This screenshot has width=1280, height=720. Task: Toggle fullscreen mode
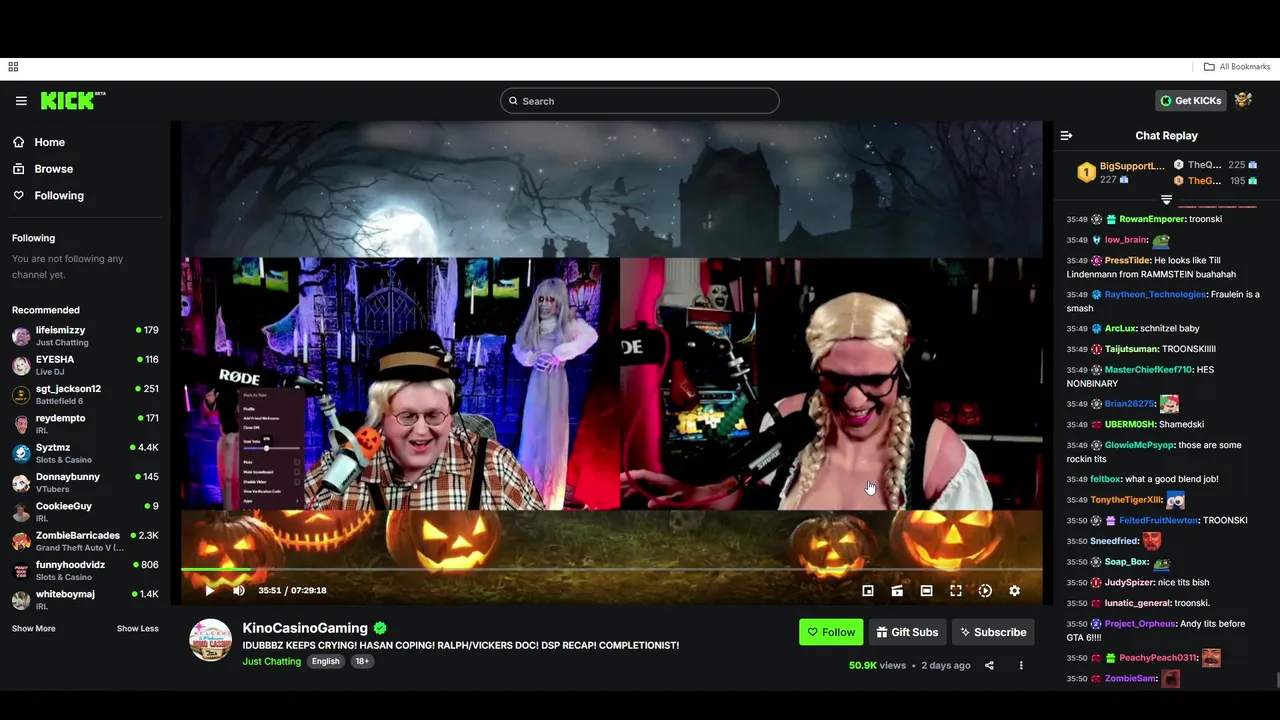956,591
